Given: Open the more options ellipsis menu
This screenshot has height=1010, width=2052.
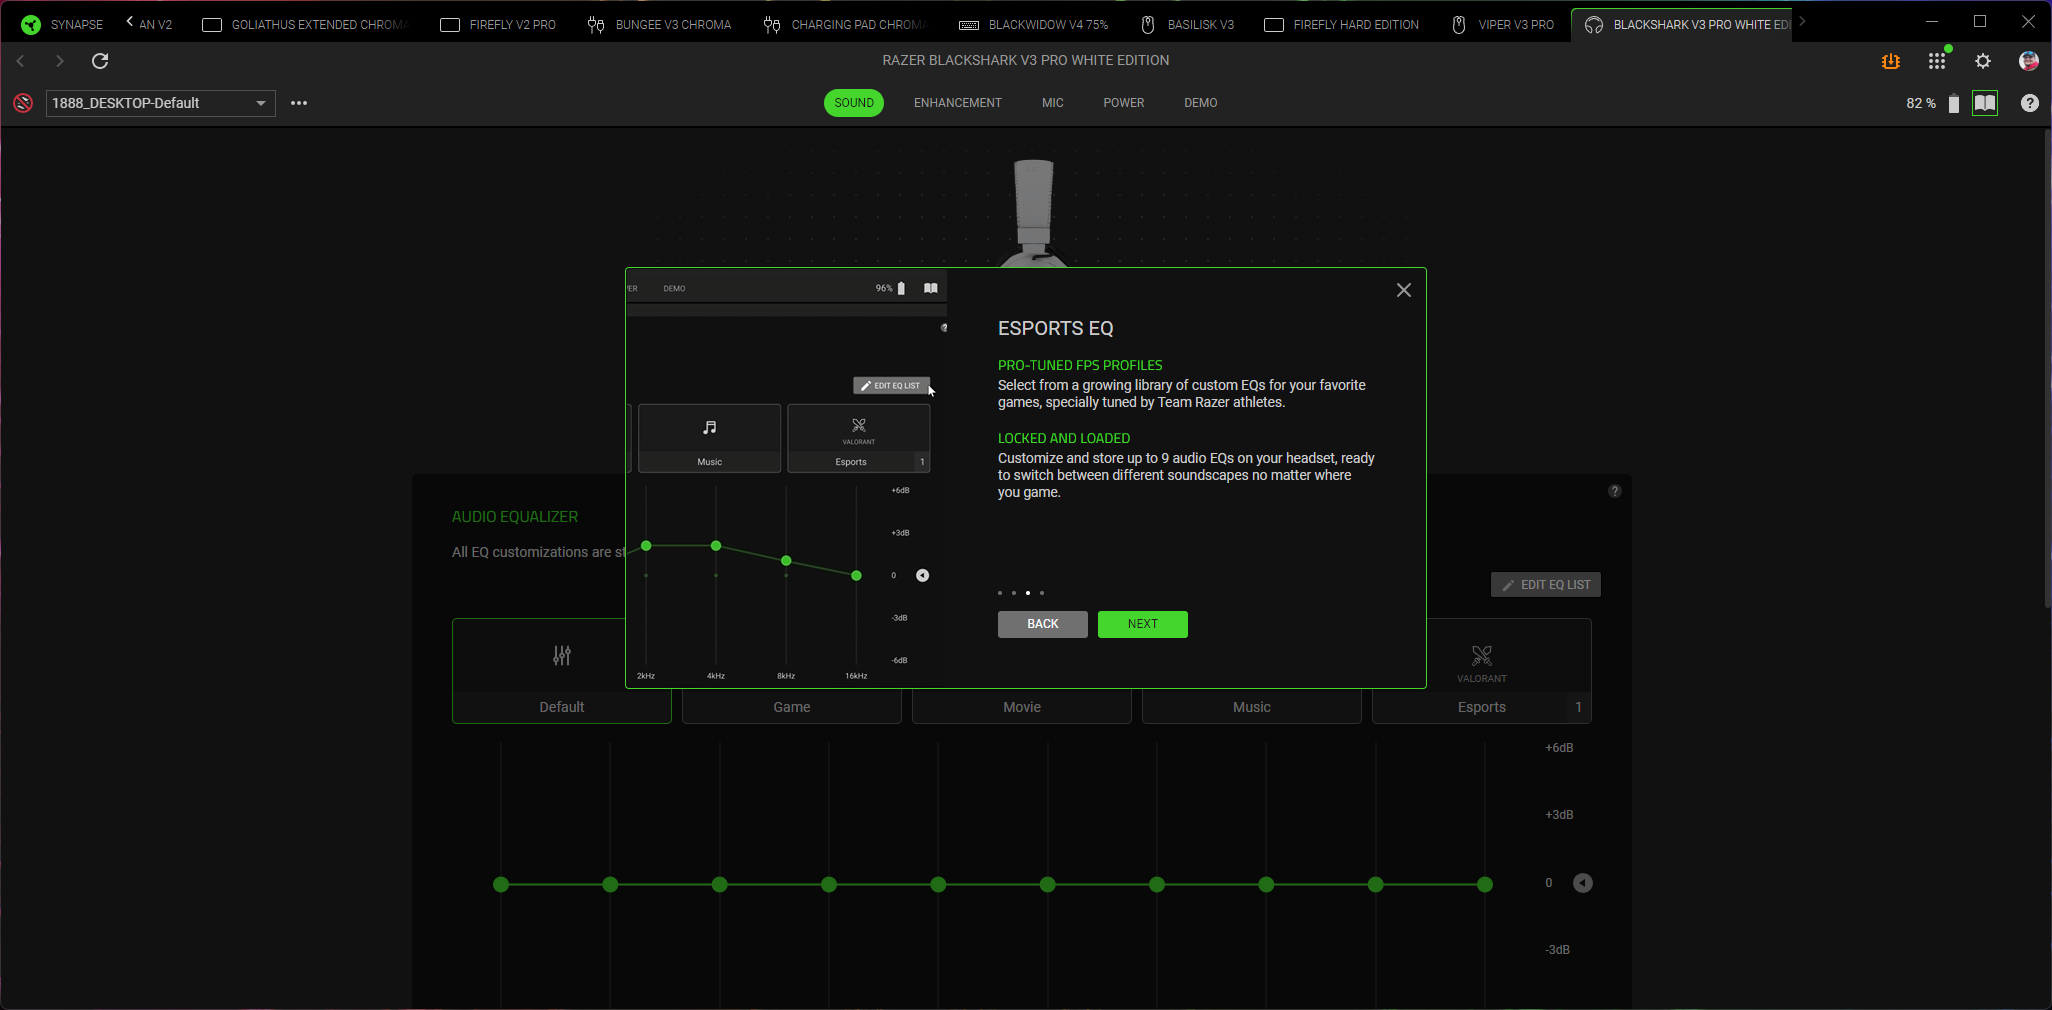Looking at the screenshot, I should point(299,103).
